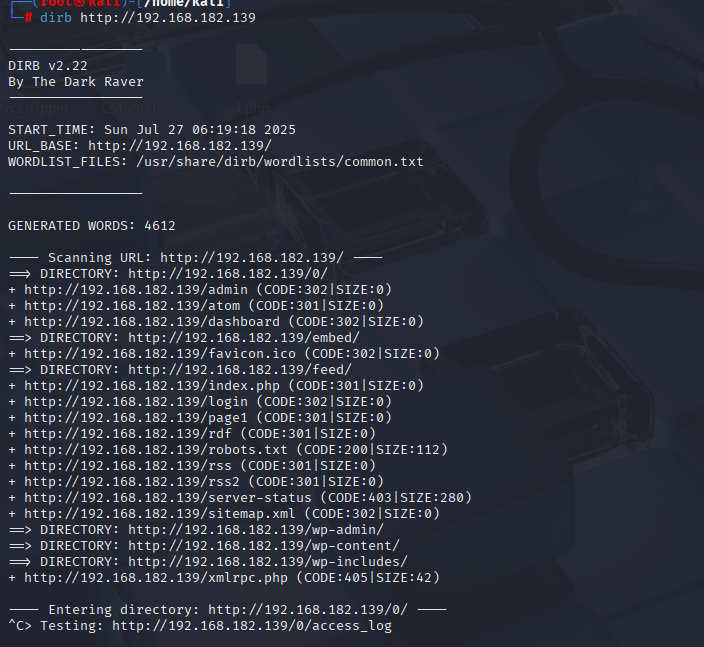Click the robots.txt result line
704x647 pixels.
tap(228, 450)
